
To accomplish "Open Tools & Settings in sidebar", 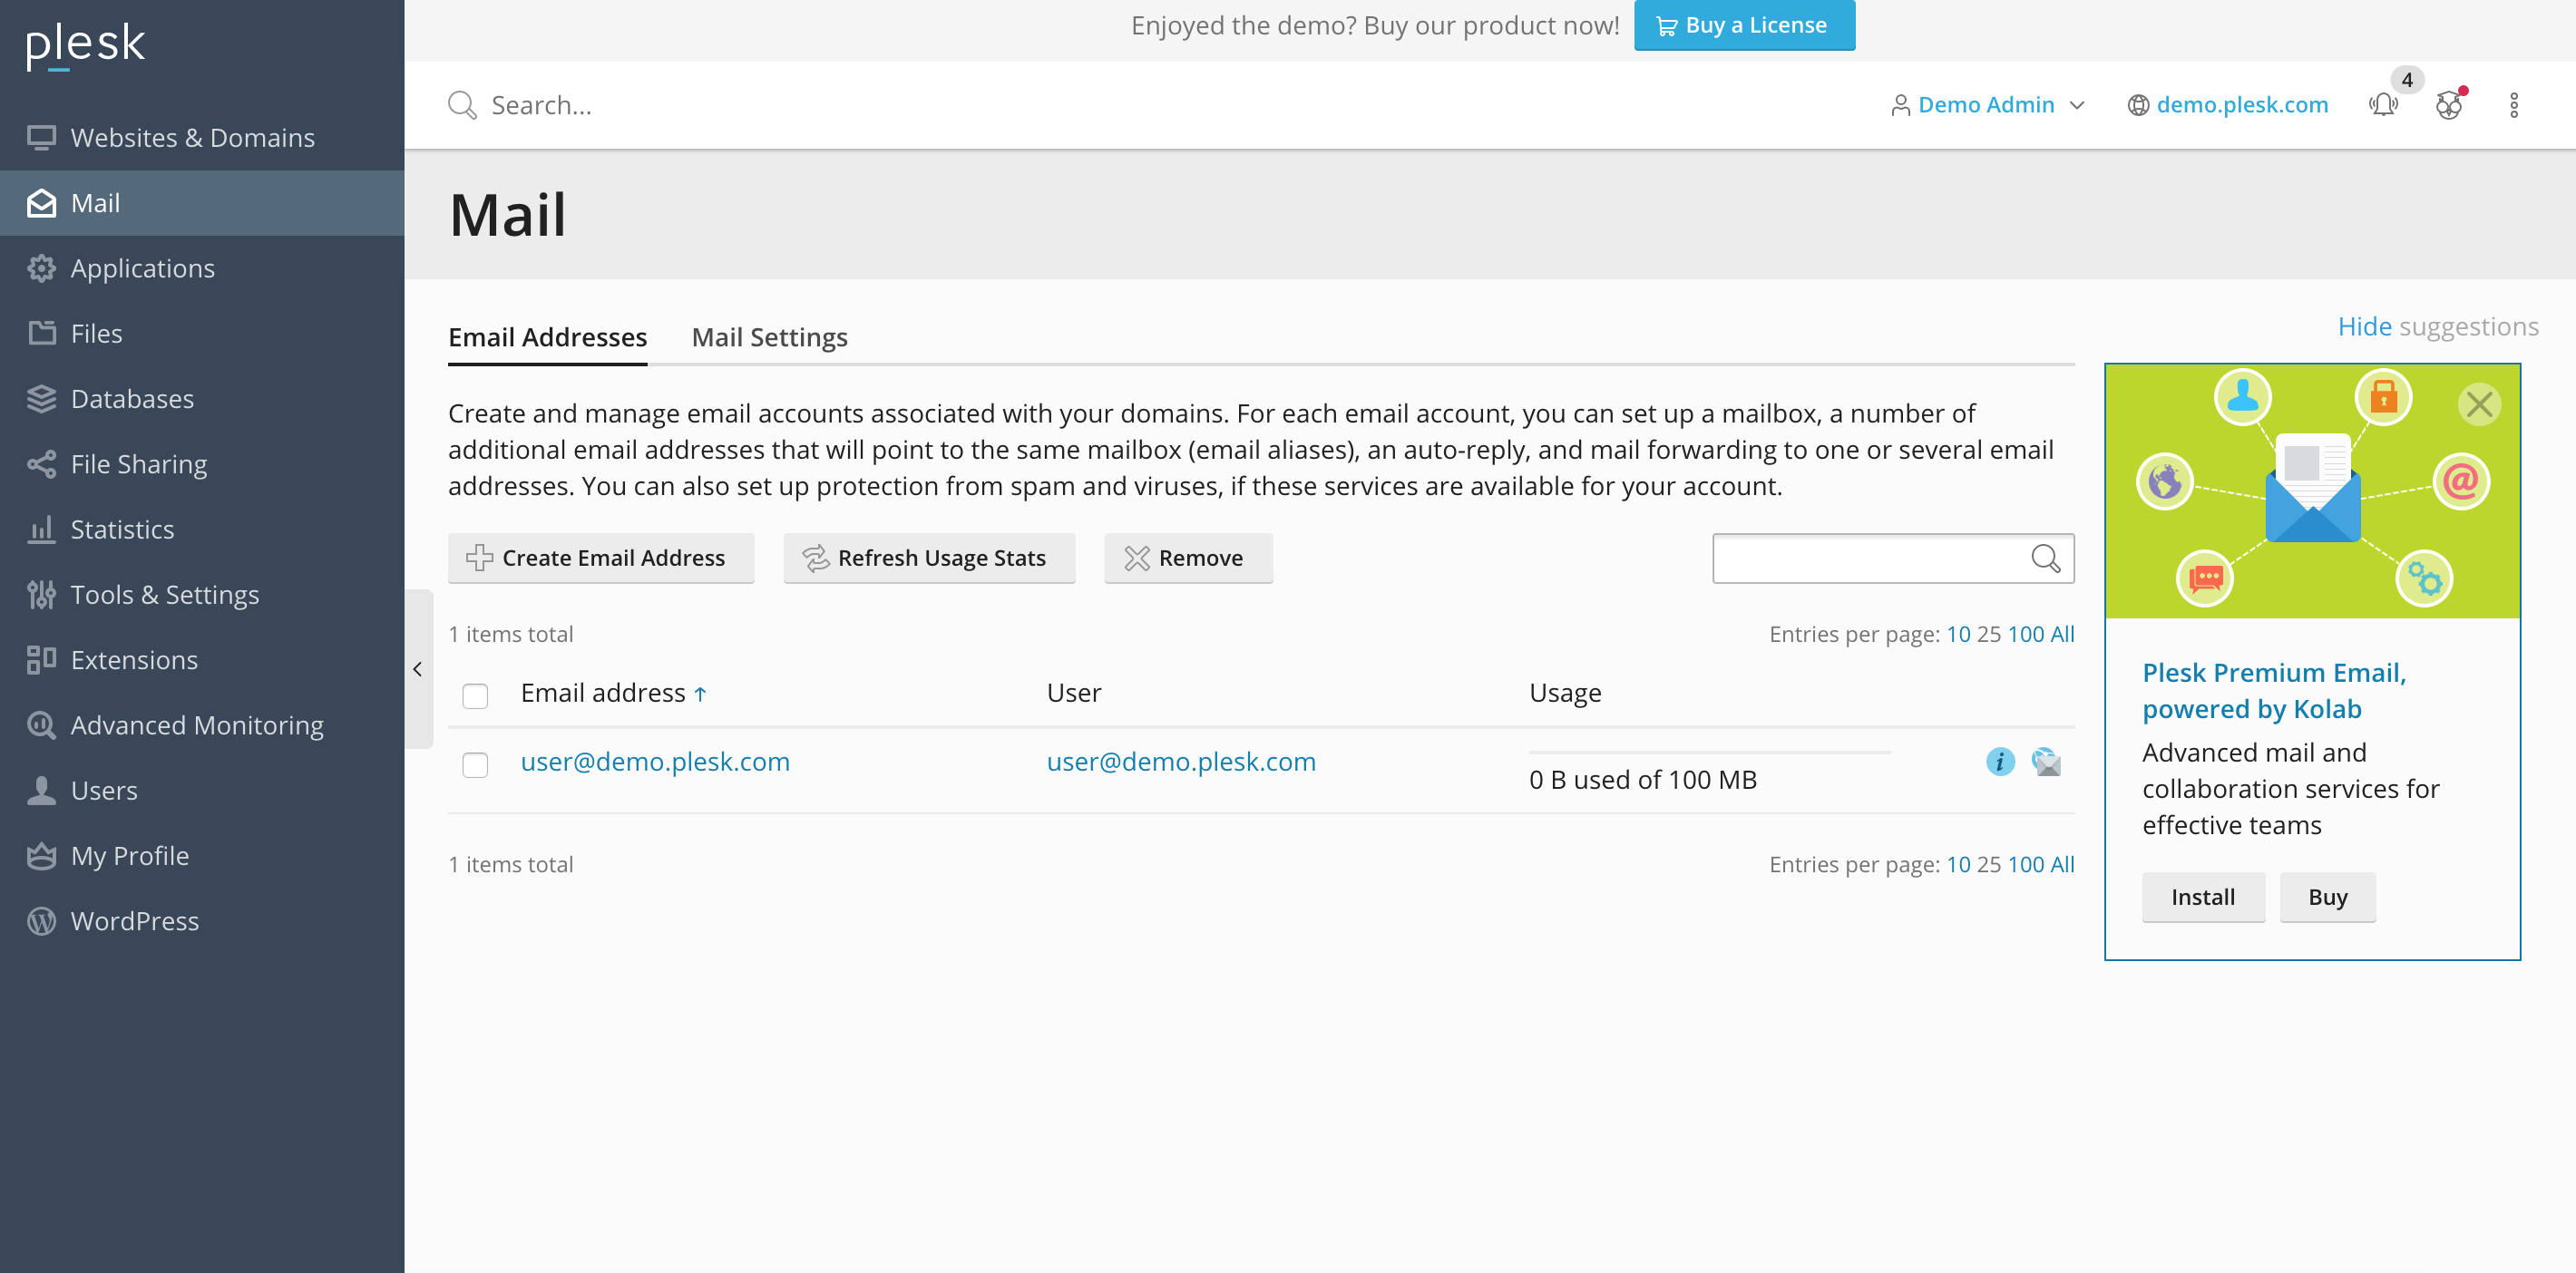I will [x=202, y=595].
